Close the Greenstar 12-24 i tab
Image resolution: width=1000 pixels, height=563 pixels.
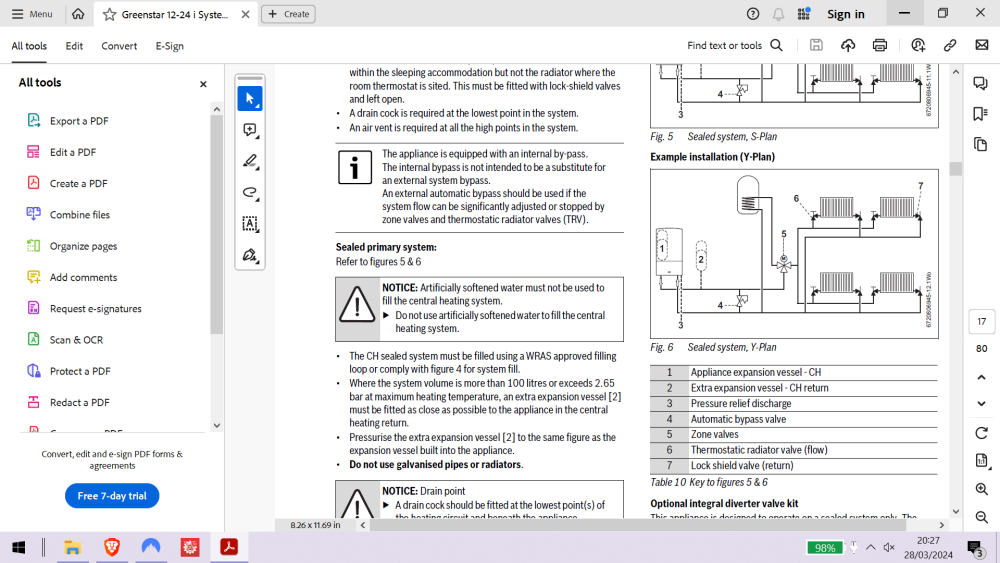click(x=246, y=14)
